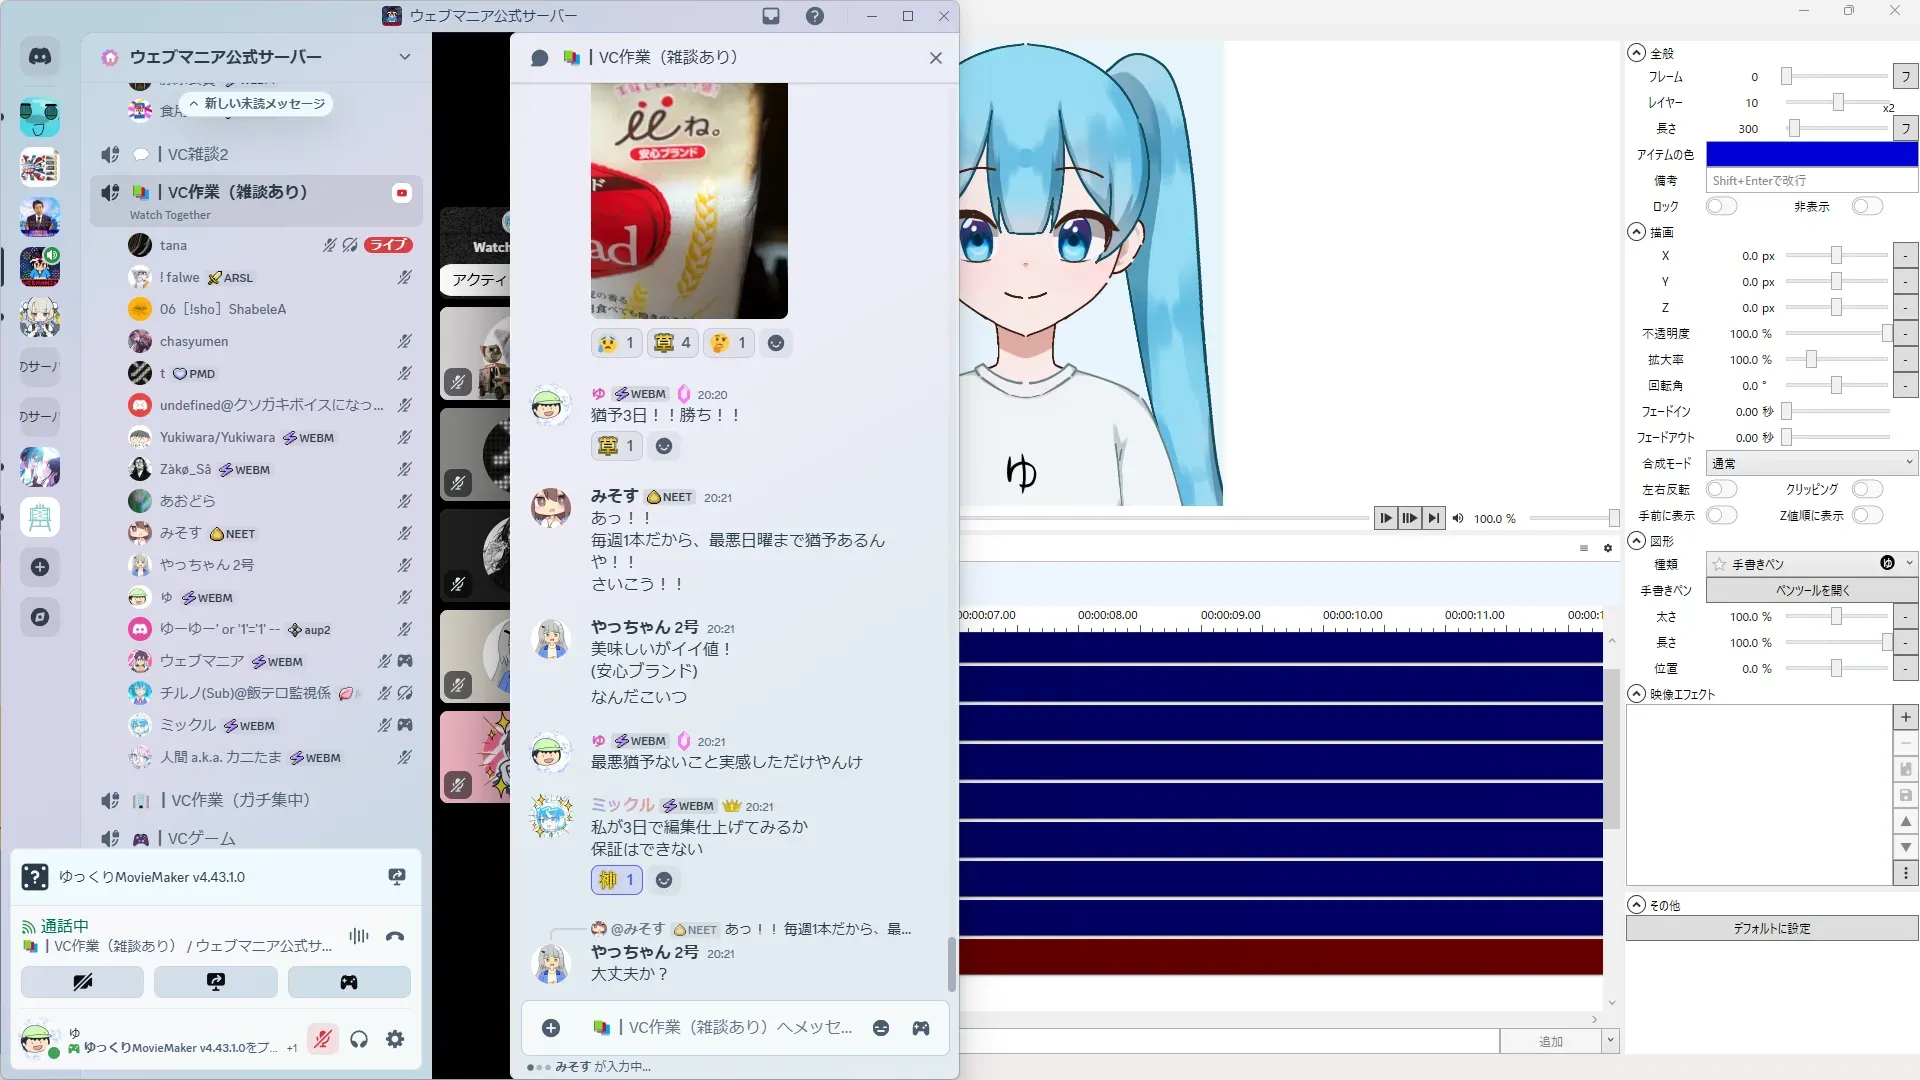Enable the 左右反転 flip toggle
The width and height of the screenshot is (1920, 1080).
point(1721,489)
